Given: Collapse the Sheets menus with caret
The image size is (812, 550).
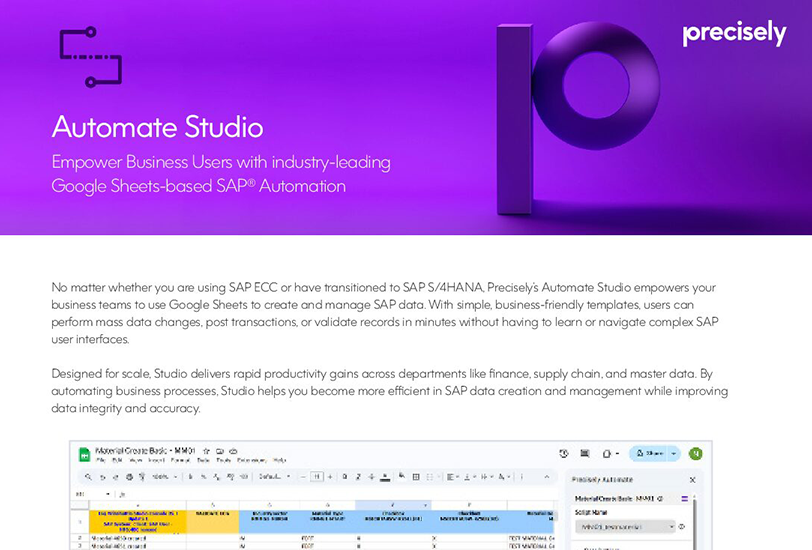Looking at the screenshot, I should click(547, 477).
